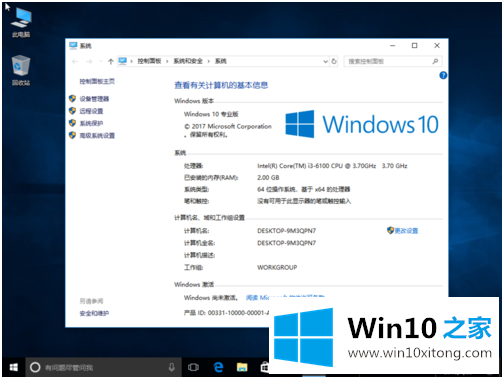Go up one level with Up arrow

coord(111,61)
